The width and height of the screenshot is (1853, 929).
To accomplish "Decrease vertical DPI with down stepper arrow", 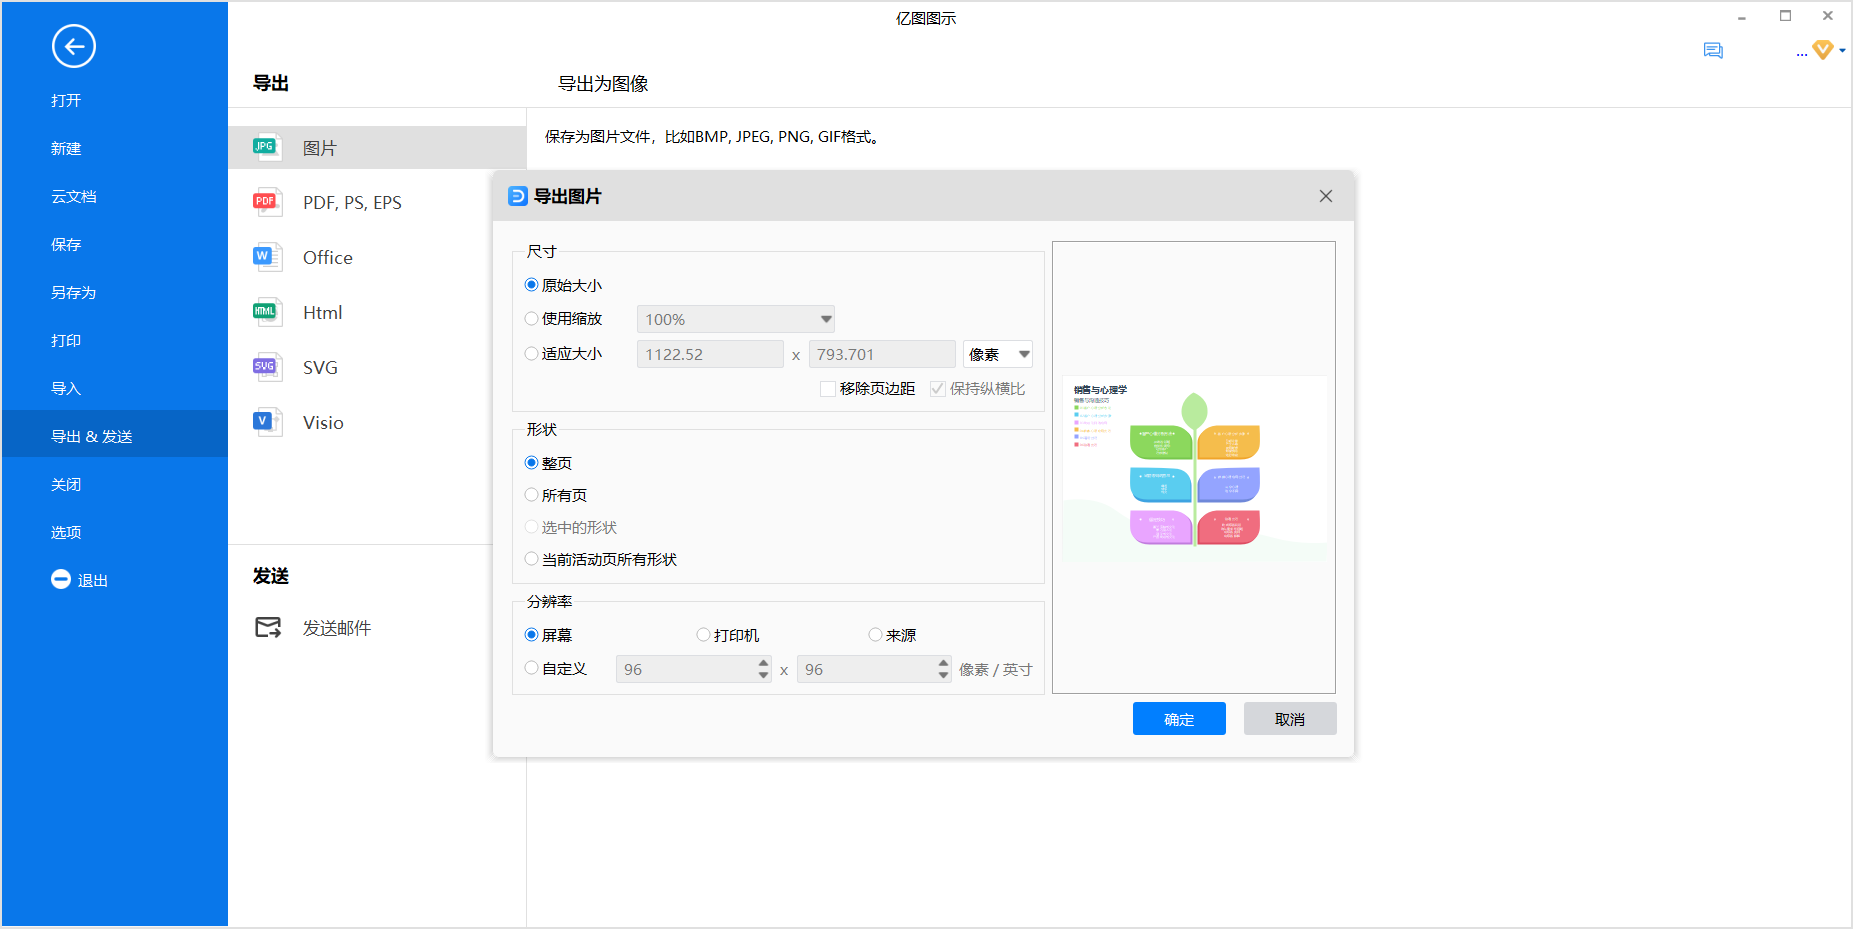I will (944, 675).
